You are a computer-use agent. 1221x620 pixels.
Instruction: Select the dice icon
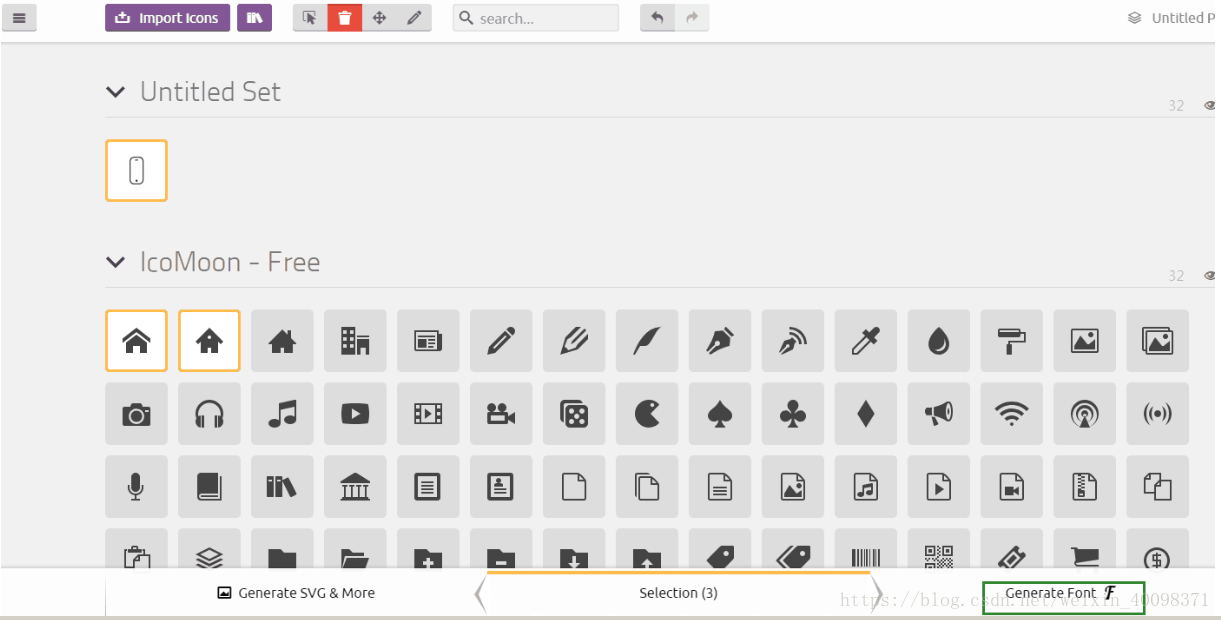point(574,414)
